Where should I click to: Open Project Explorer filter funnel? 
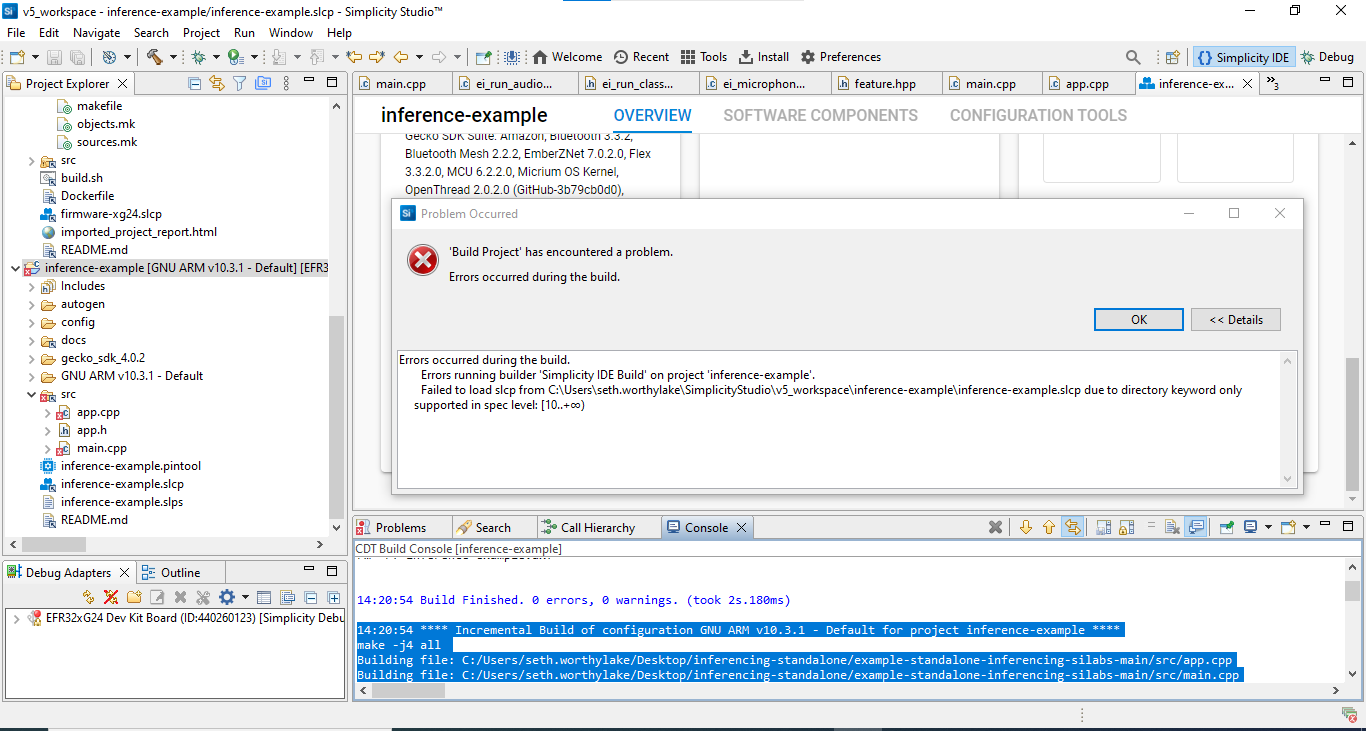point(239,83)
